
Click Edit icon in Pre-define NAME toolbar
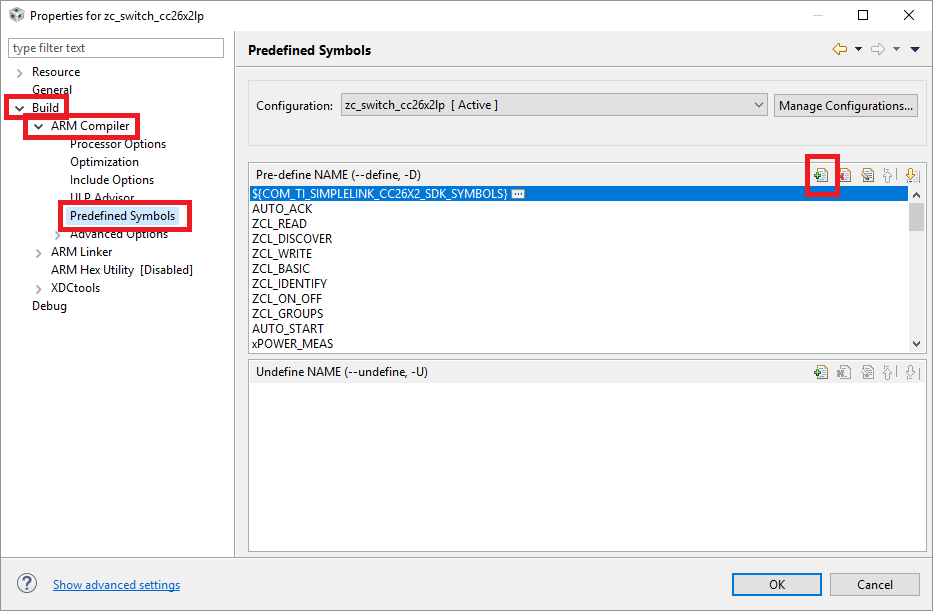click(867, 175)
